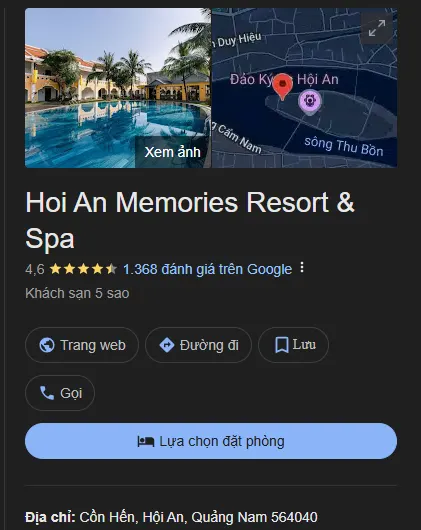Save the place with Lưu button
The image size is (421, 530).
[x=293, y=345]
